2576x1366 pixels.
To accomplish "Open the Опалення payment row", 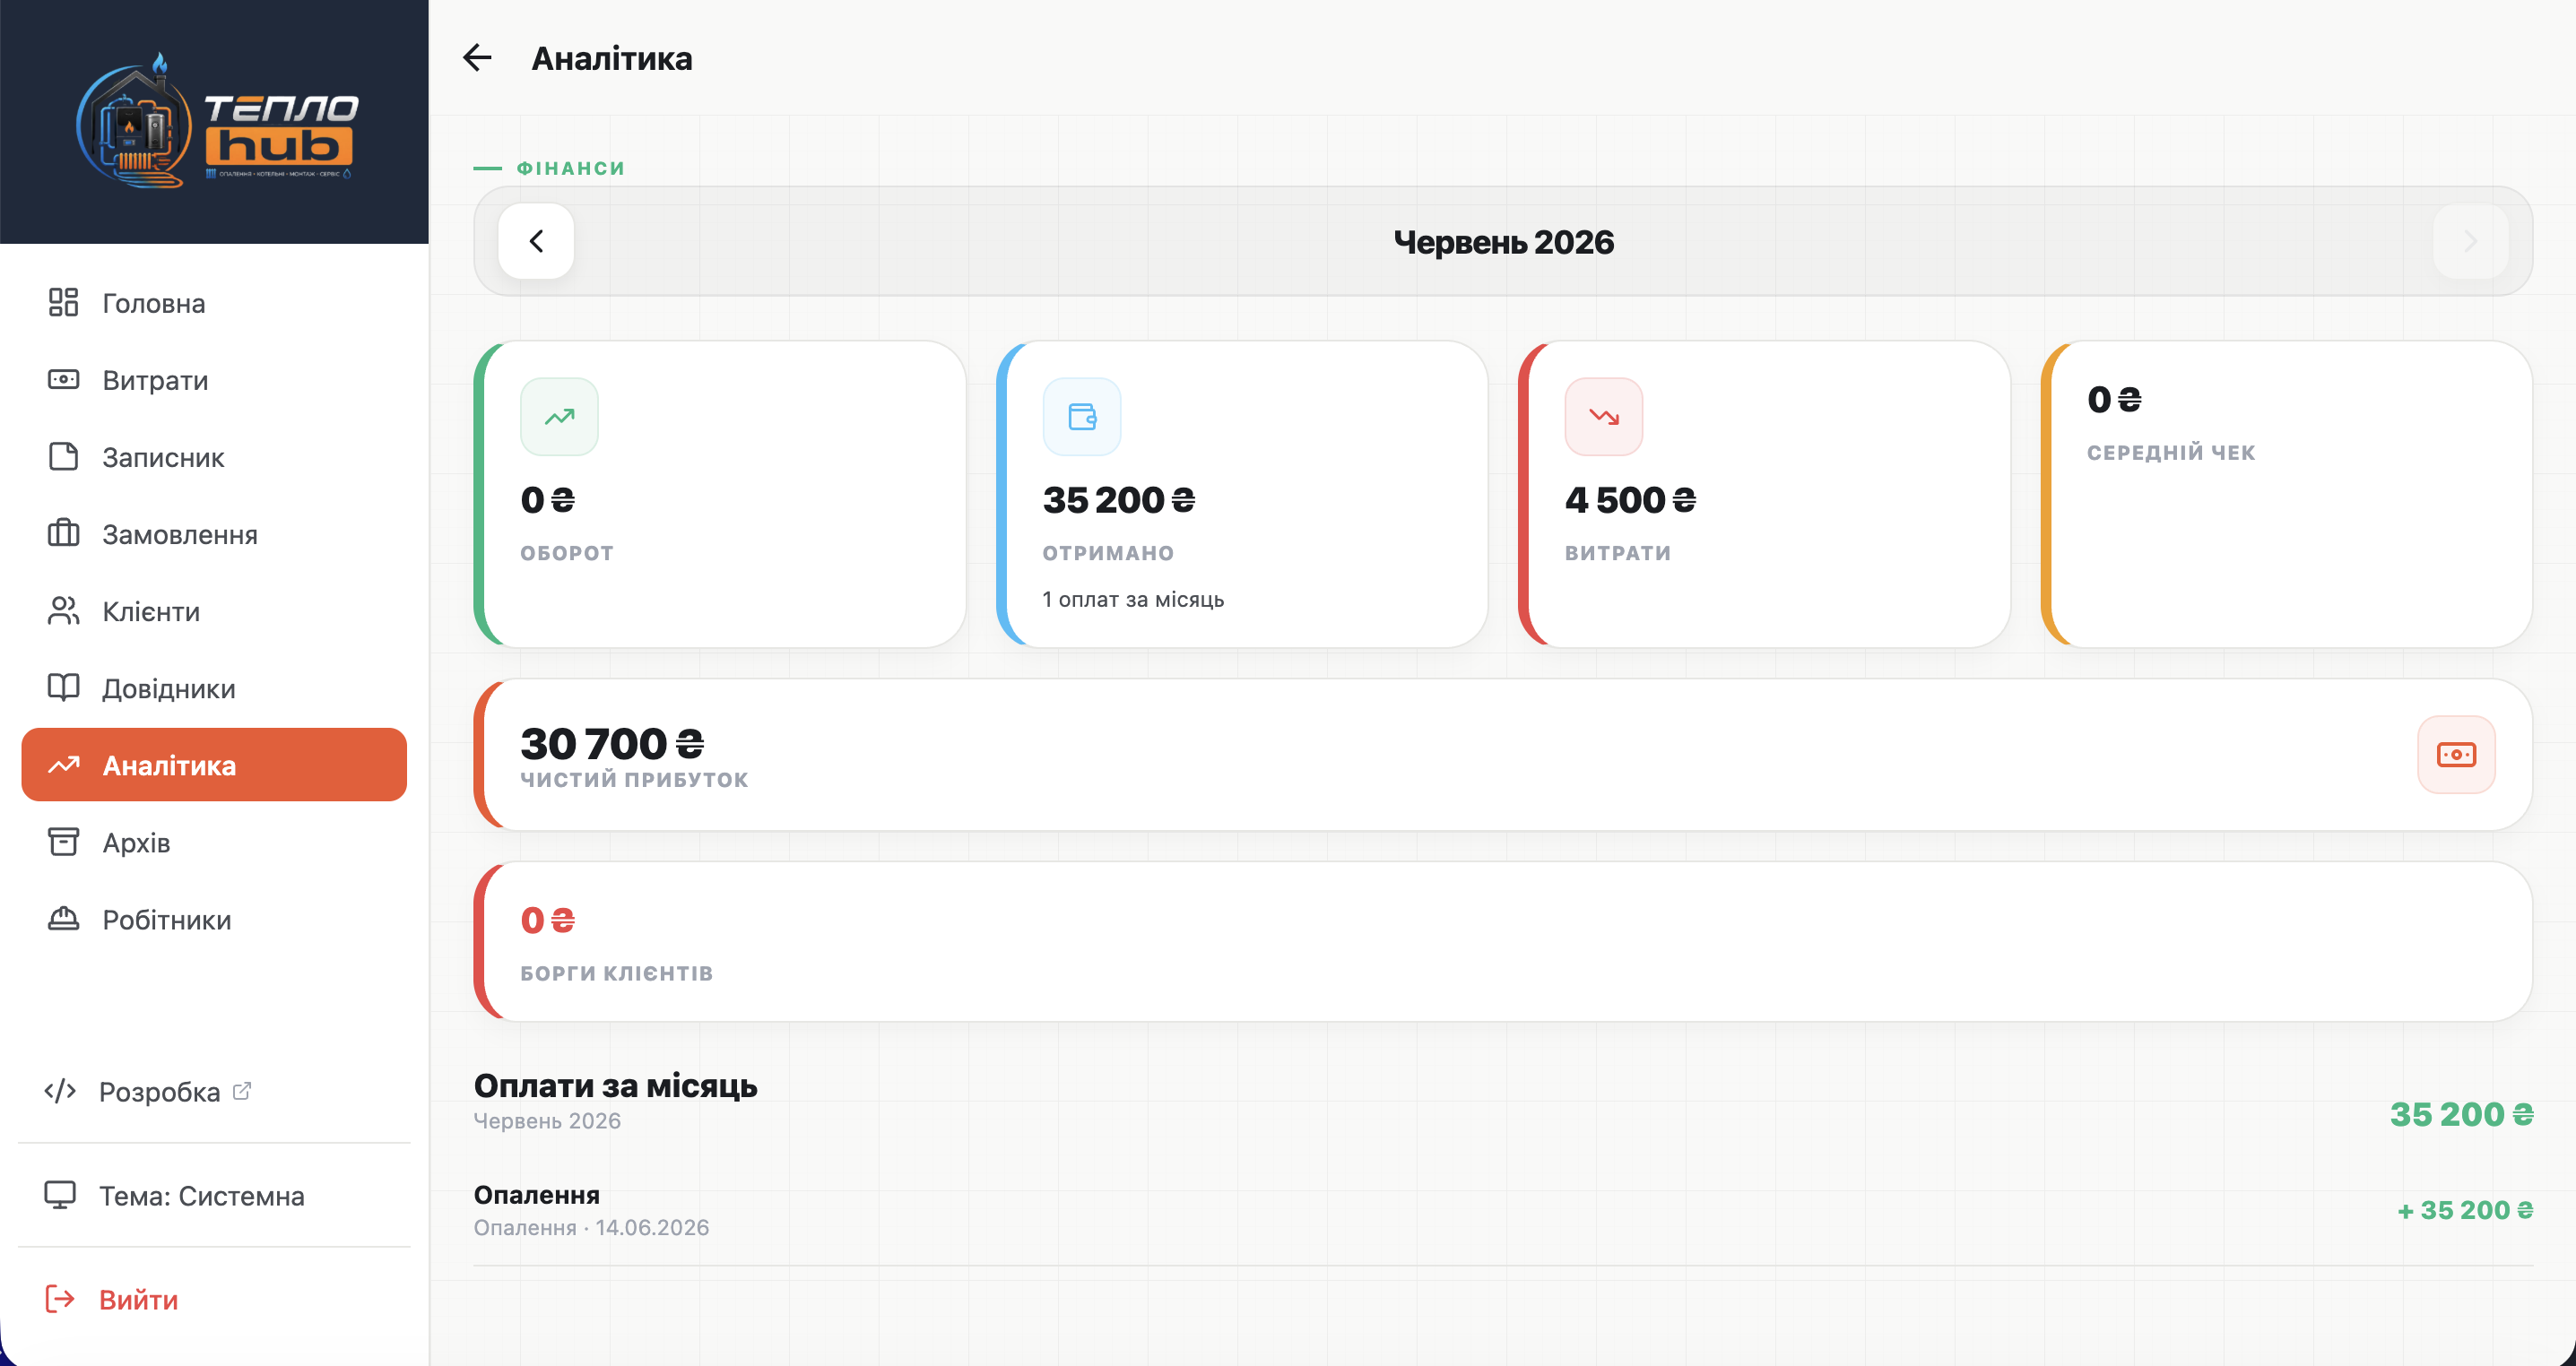I will click(1503, 1210).
